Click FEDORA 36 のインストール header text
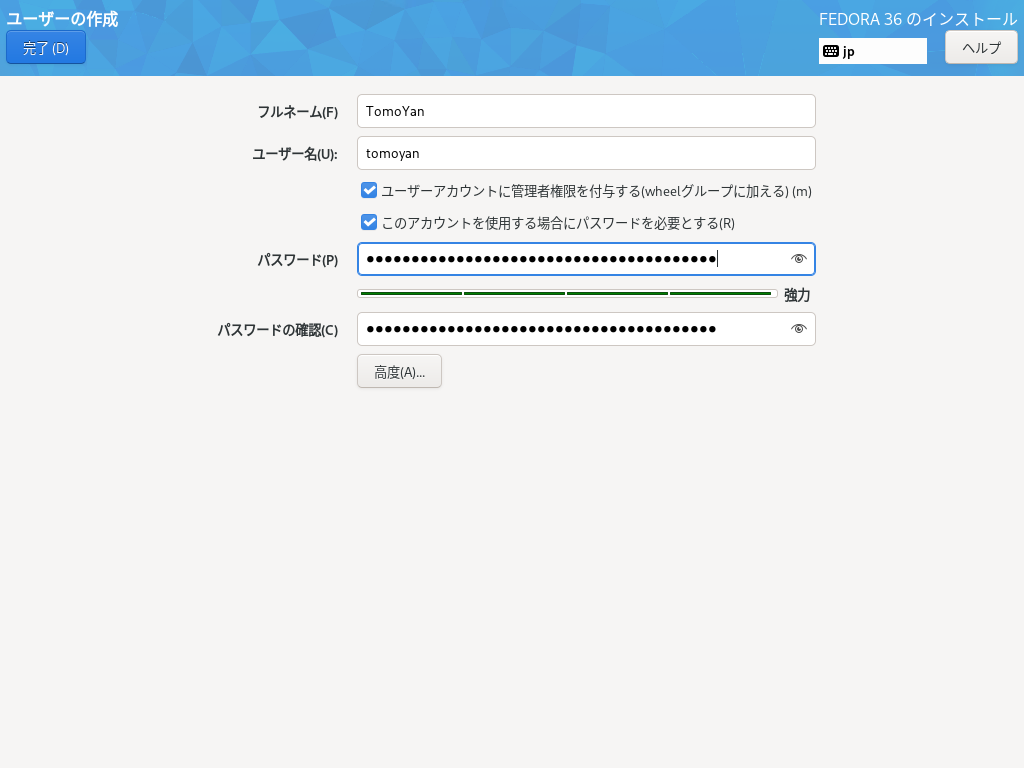 918,19
